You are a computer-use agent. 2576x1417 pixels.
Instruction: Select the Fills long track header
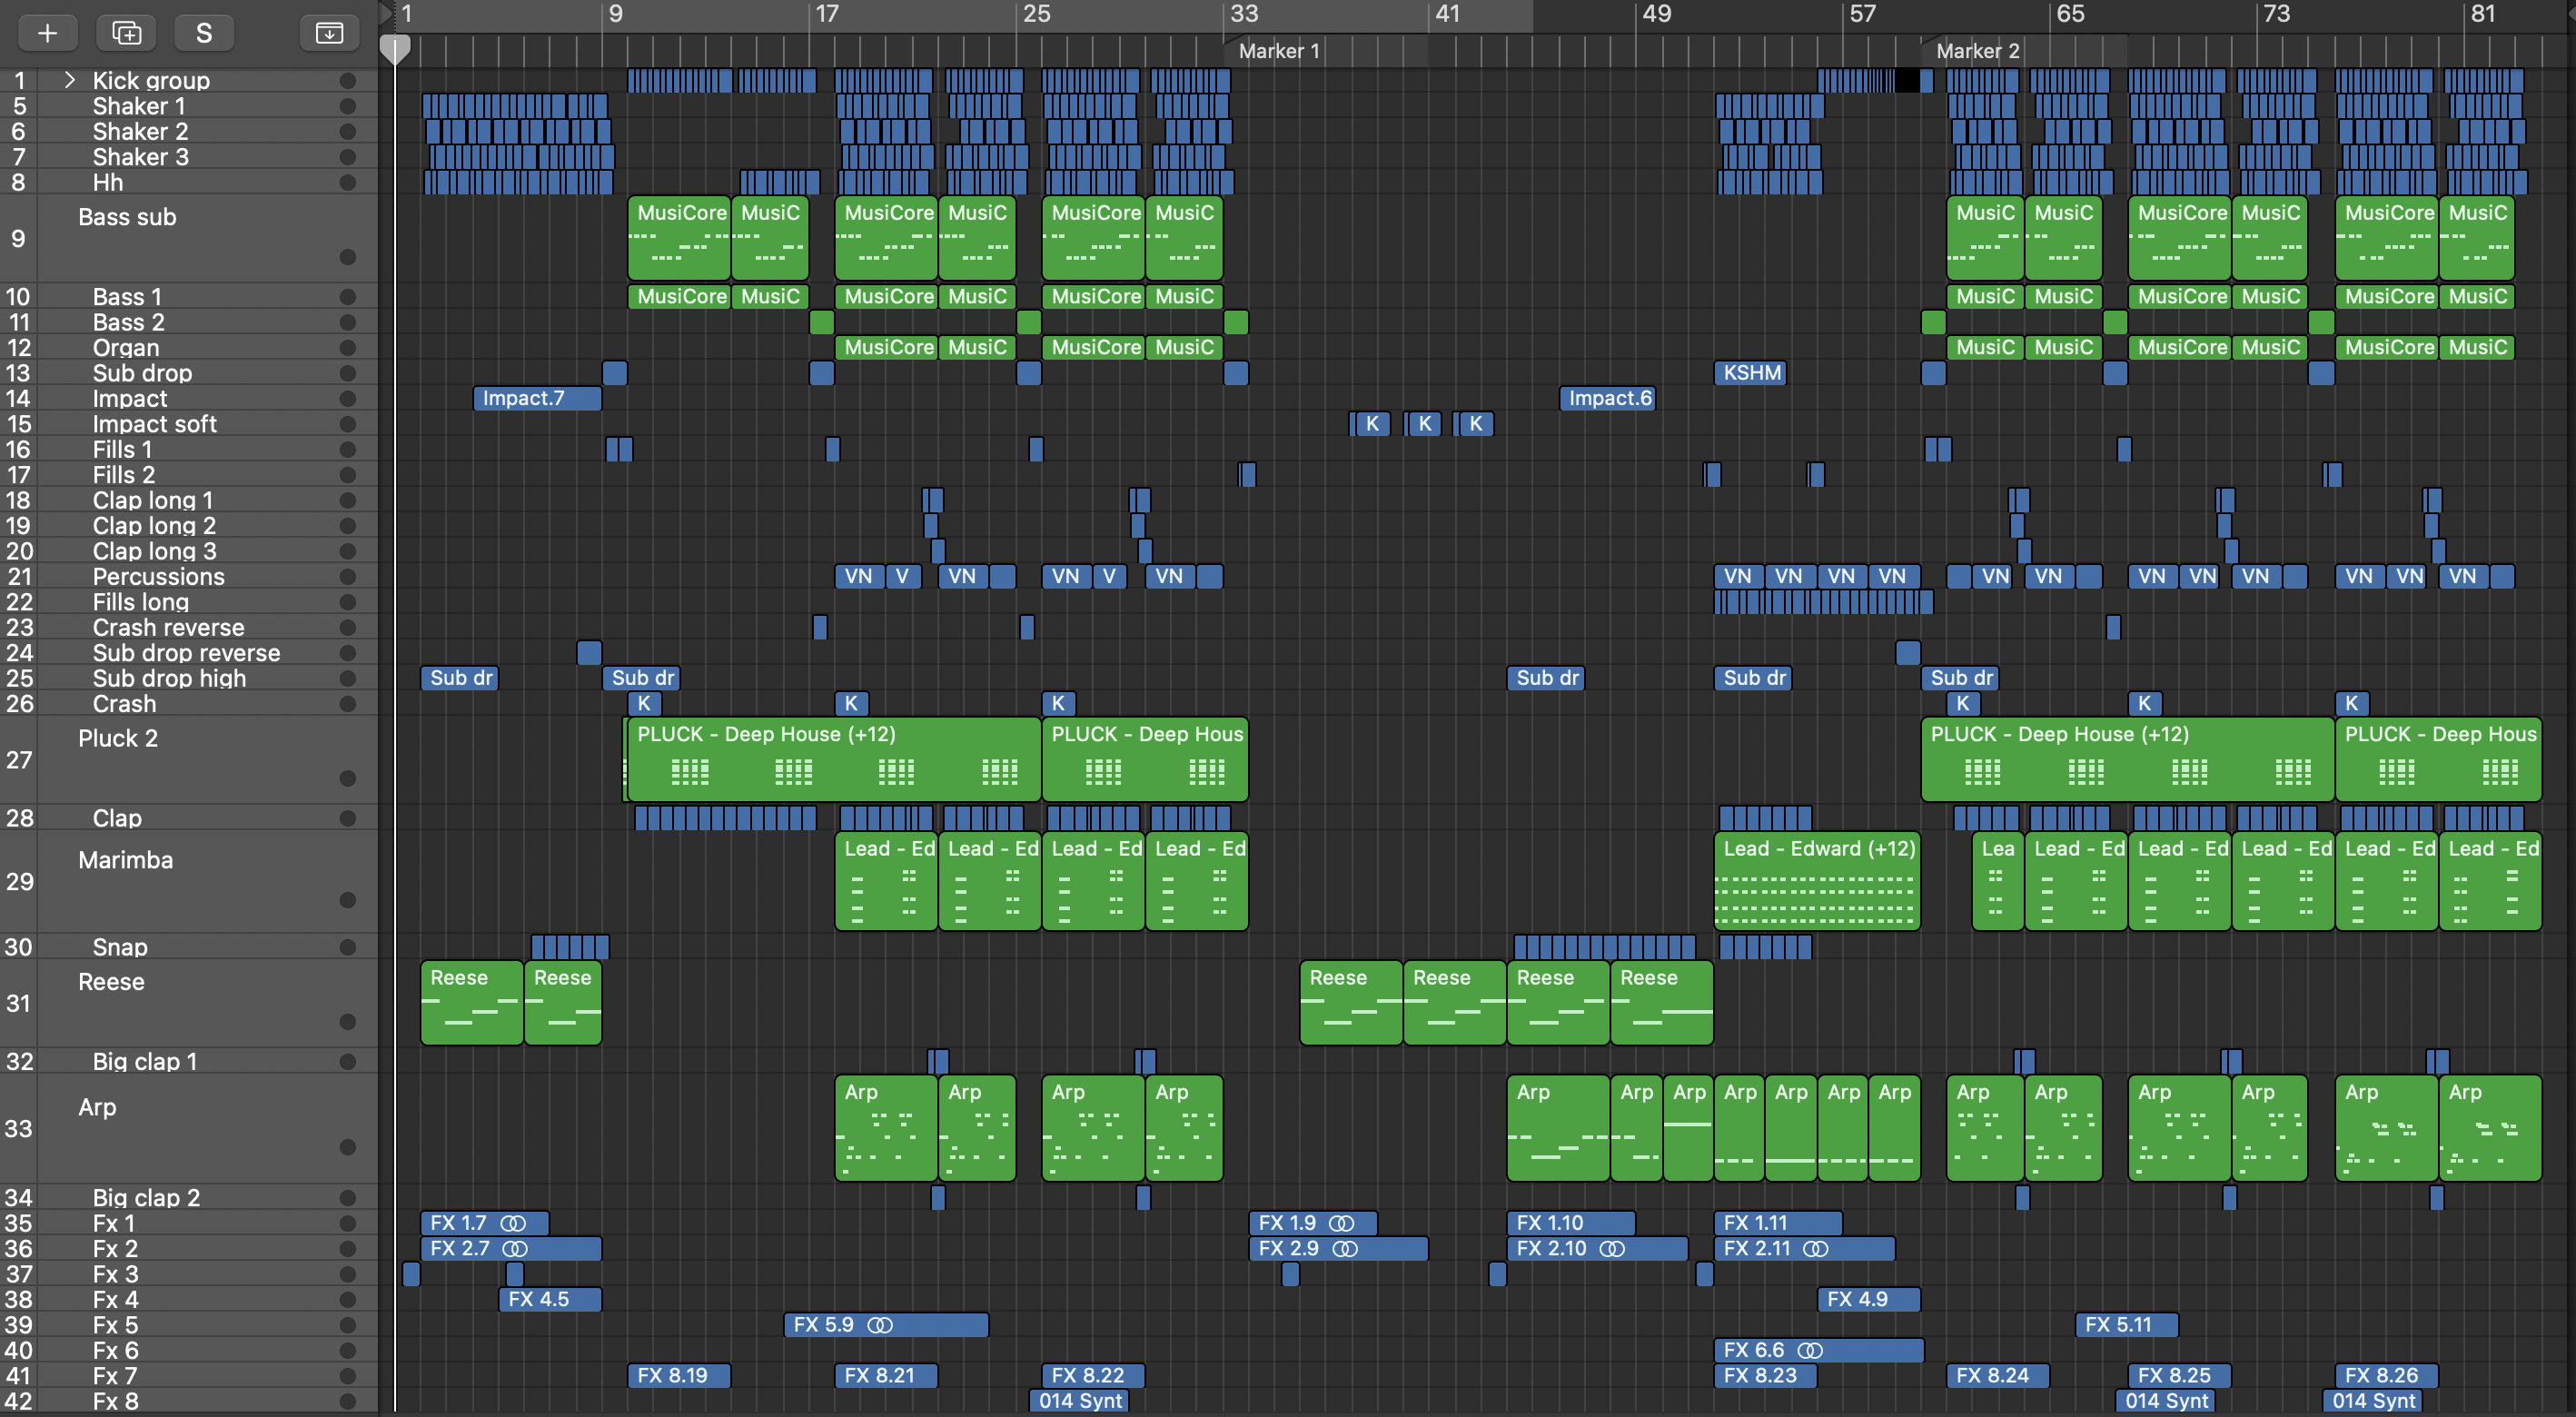[190, 602]
